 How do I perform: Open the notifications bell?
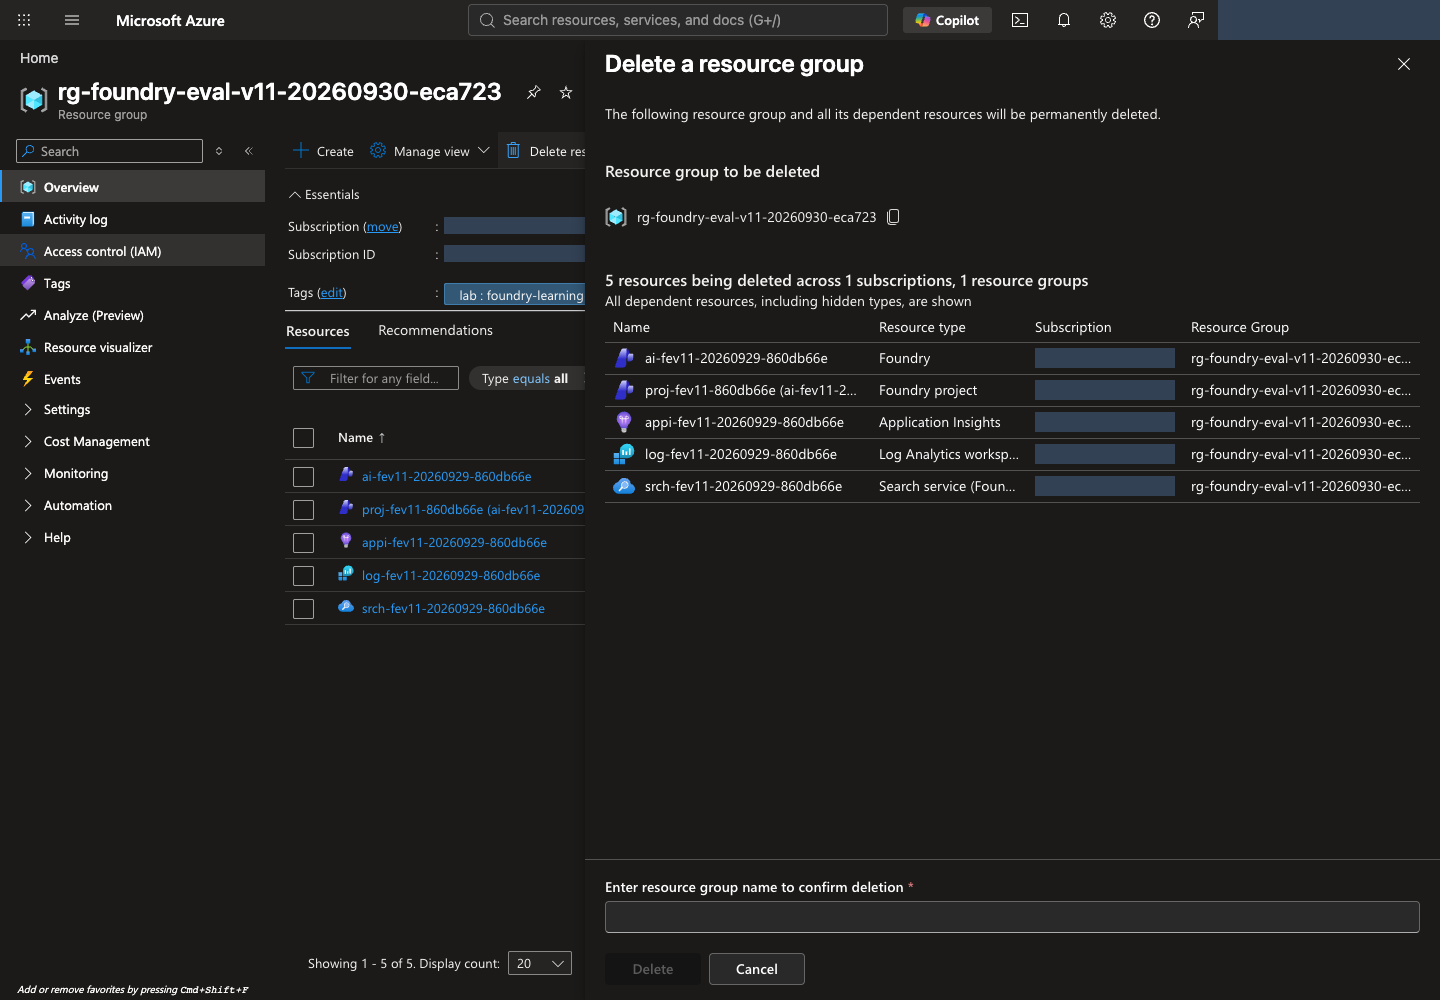(x=1064, y=20)
